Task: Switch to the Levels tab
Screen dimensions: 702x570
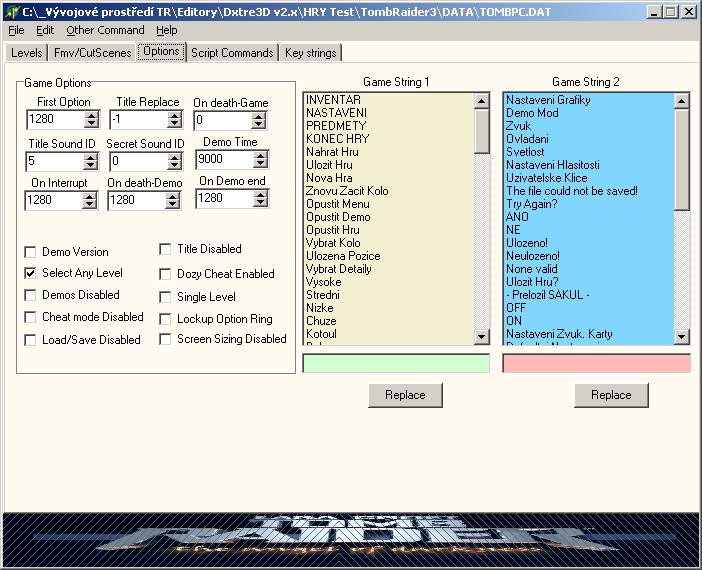Action: tap(27, 53)
